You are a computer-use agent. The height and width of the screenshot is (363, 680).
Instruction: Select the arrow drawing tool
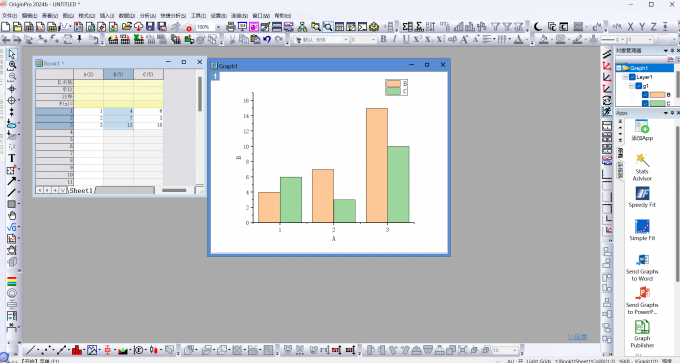point(12,181)
